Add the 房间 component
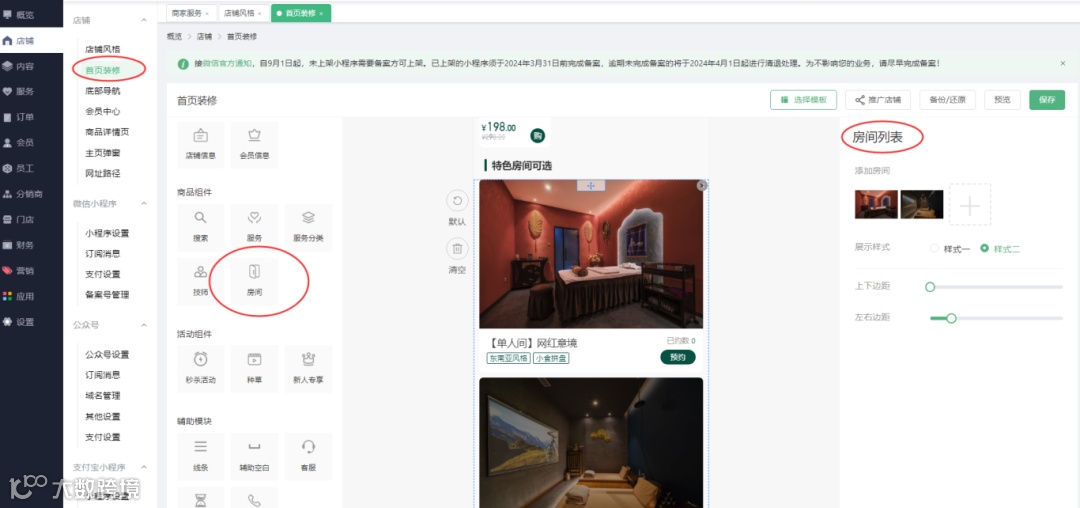This screenshot has width=1080, height=508. pyautogui.click(x=254, y=281)
